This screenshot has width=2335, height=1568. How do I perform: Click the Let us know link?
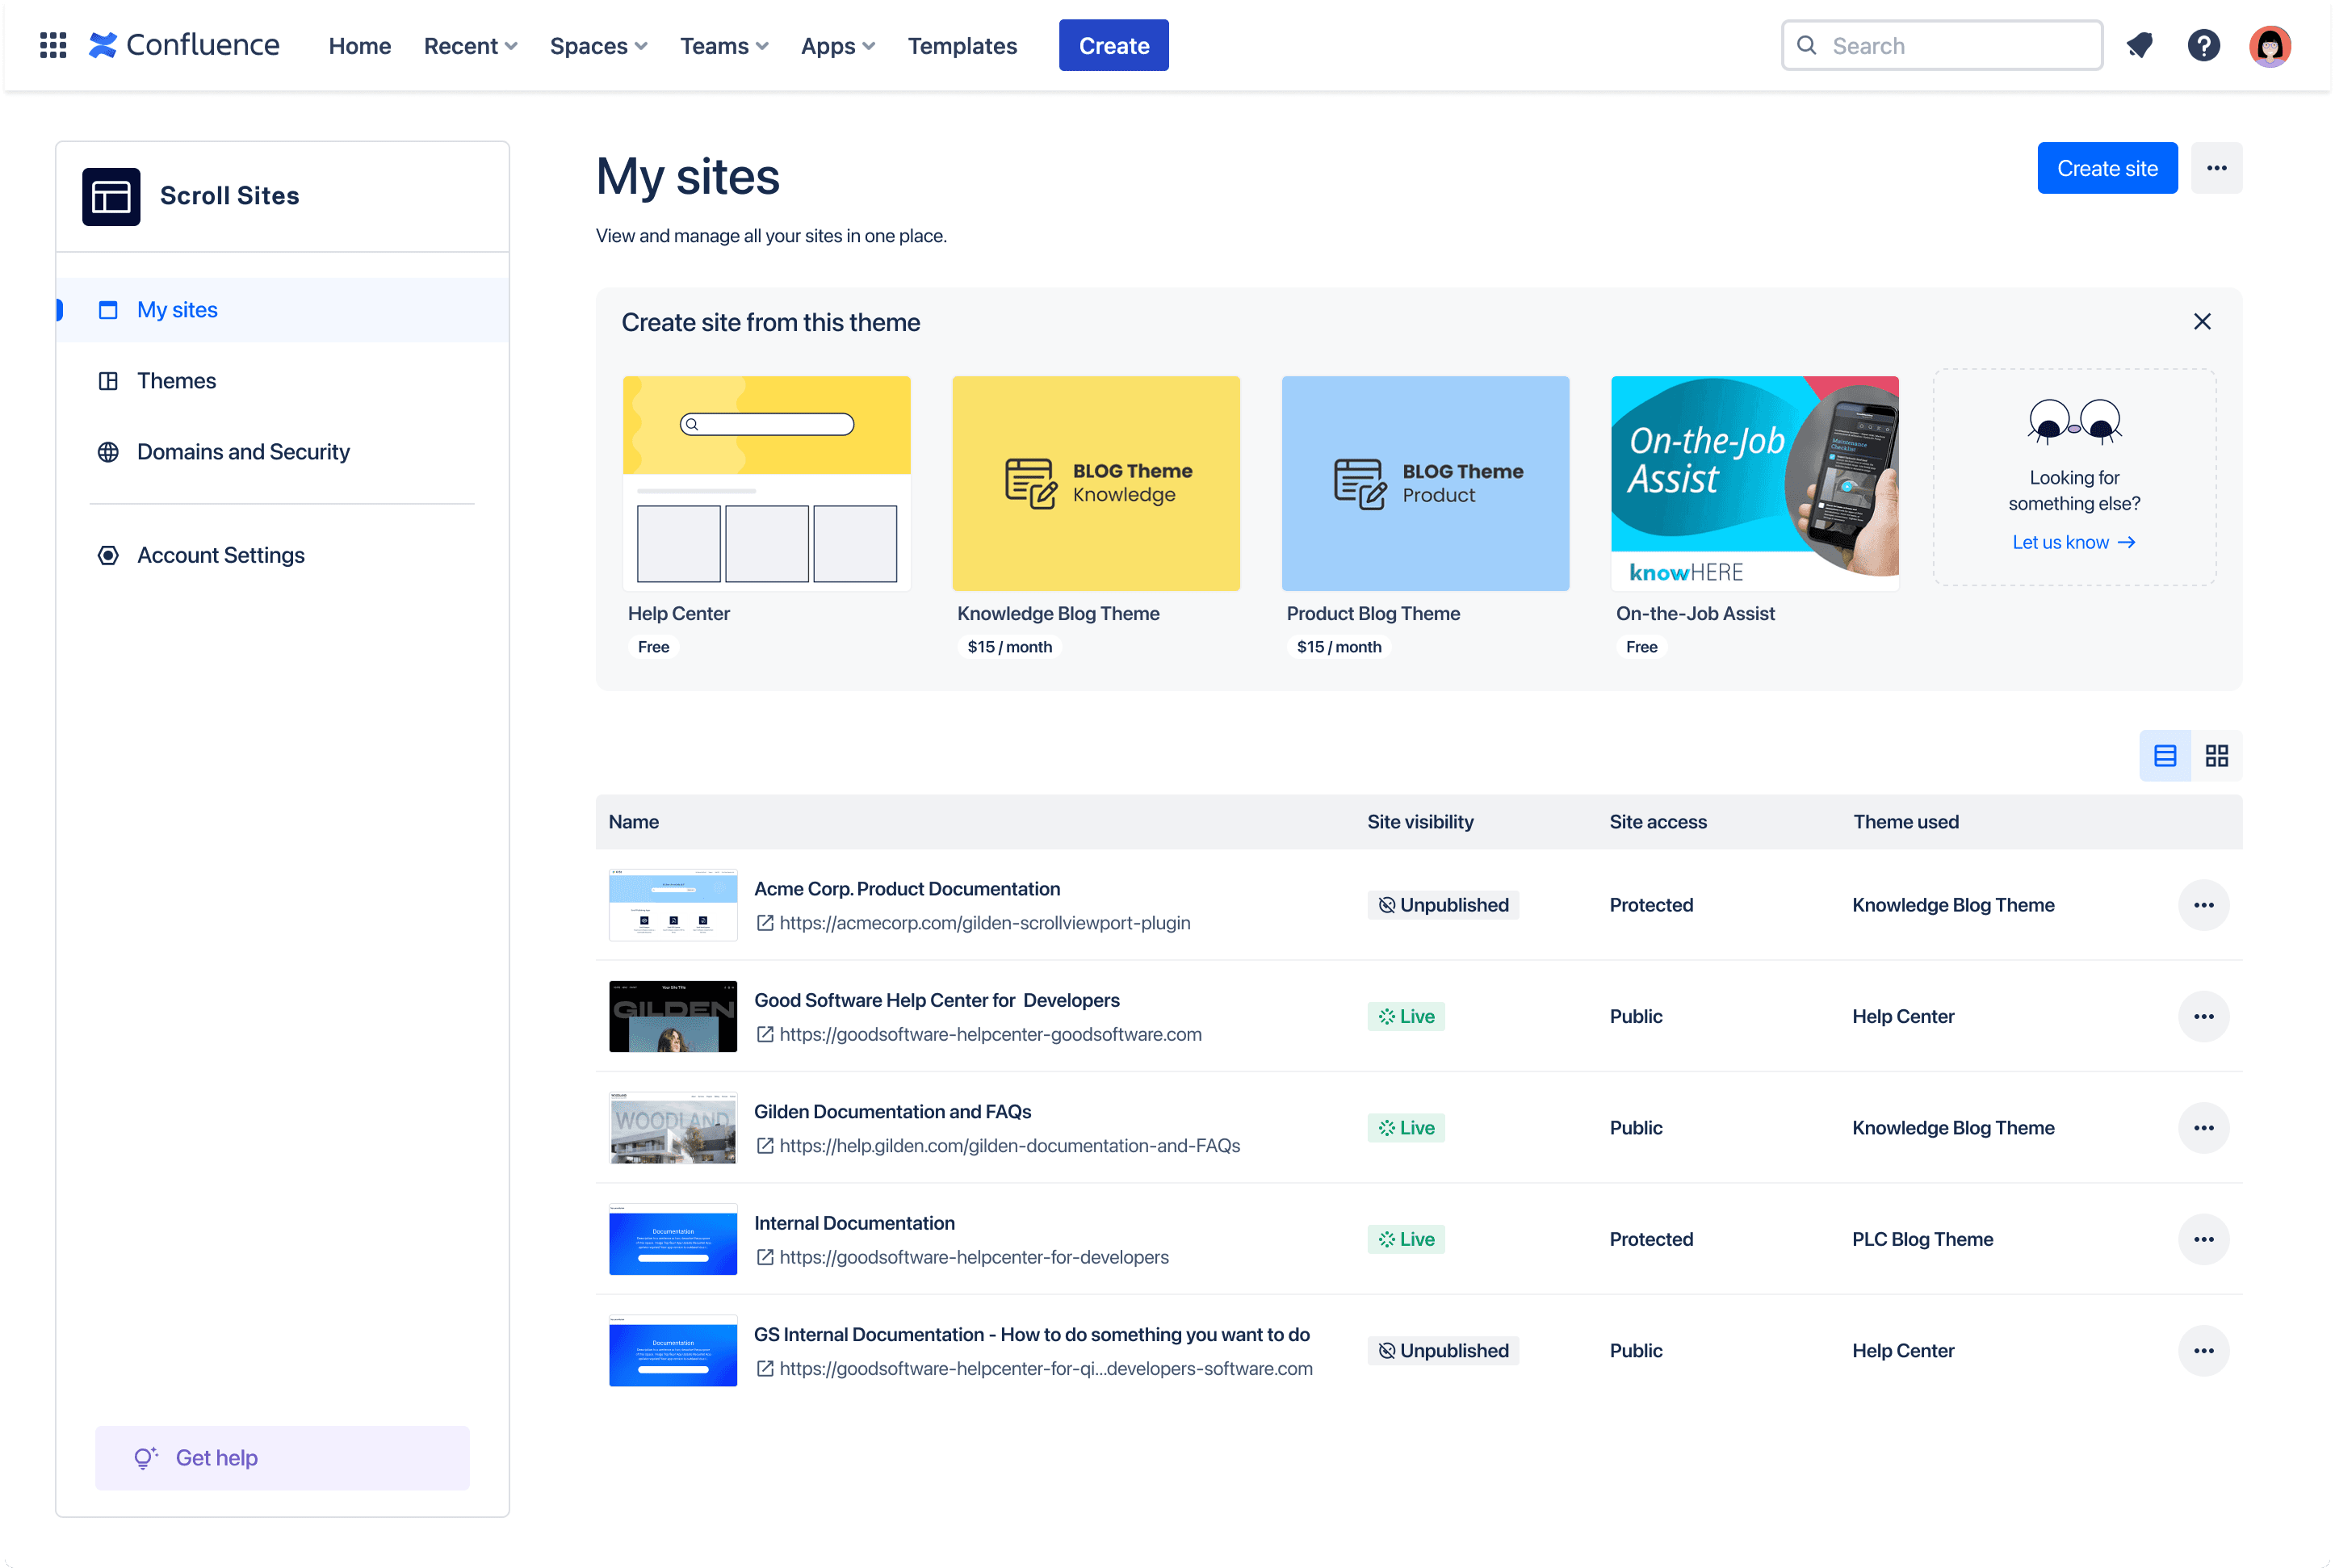[2073, 542]
